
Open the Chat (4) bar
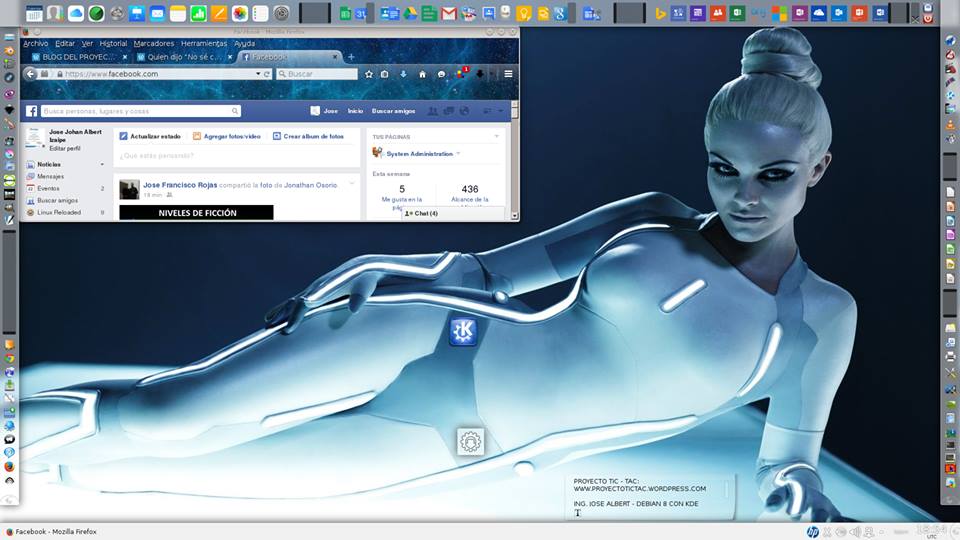pos(421,213)
